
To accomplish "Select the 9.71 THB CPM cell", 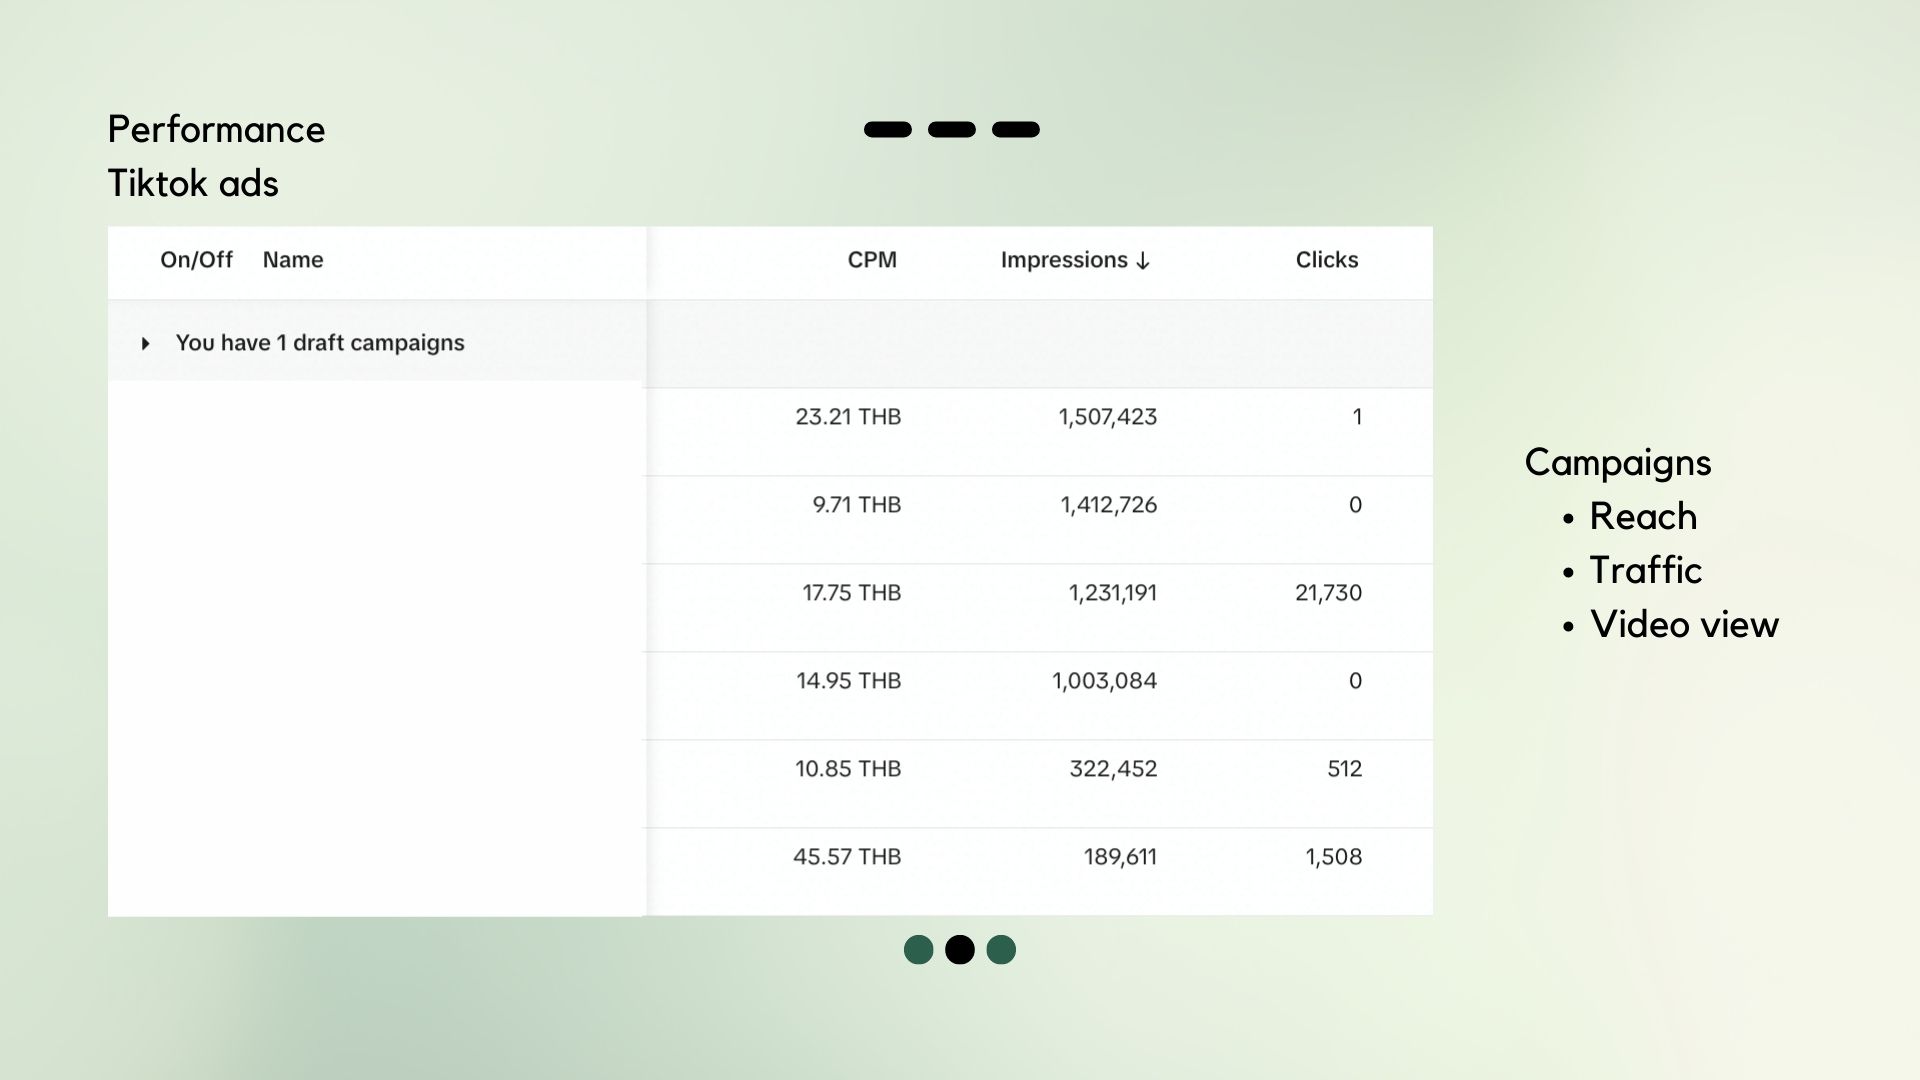I will point(857,505).
